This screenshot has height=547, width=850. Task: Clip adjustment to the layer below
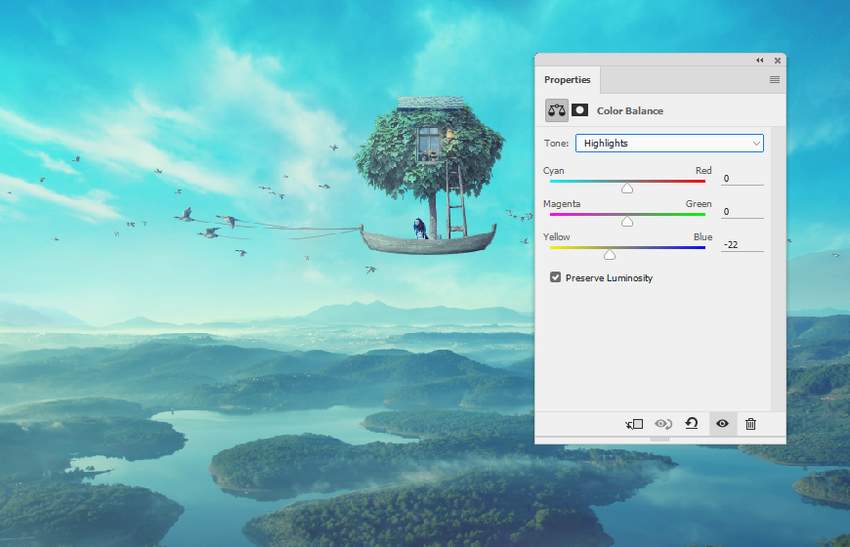point(634,424)
